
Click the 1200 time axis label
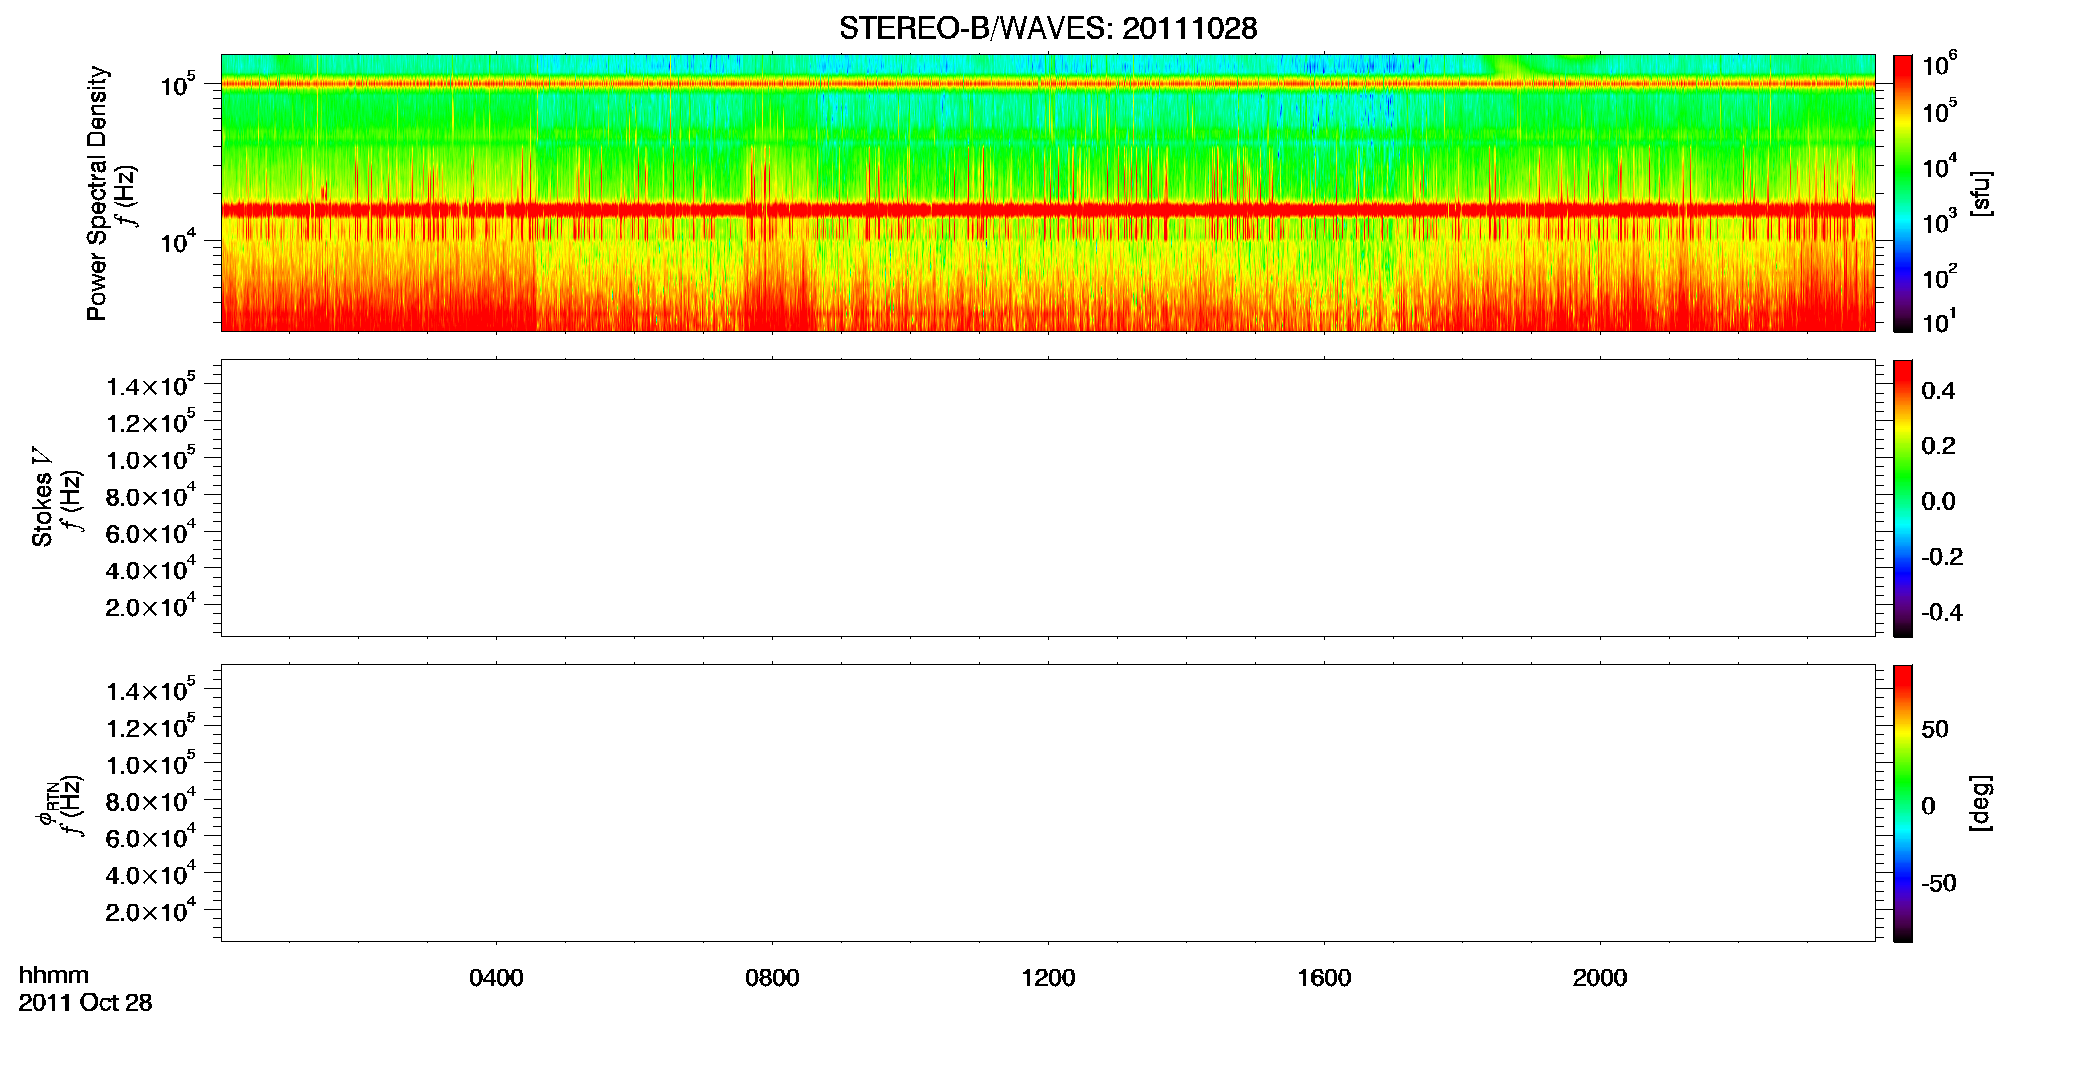(x=1048, y=978)
